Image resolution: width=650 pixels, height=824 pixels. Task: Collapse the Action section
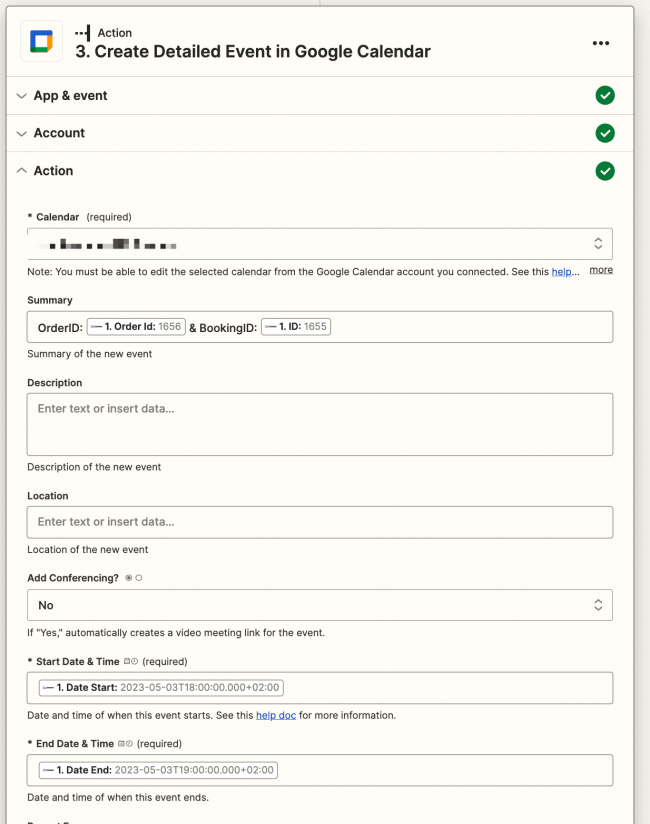click(53, 171)
